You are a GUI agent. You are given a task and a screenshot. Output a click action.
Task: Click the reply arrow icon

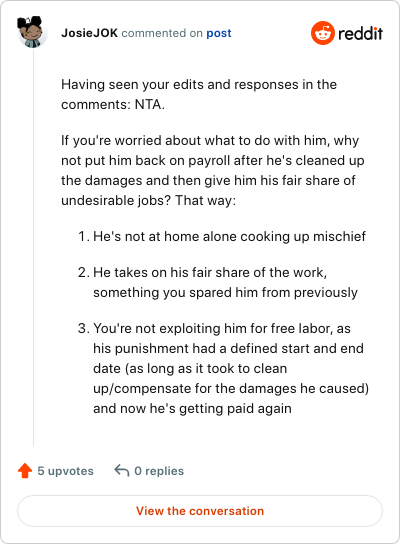pyautogui.click(x=122, y=470)
